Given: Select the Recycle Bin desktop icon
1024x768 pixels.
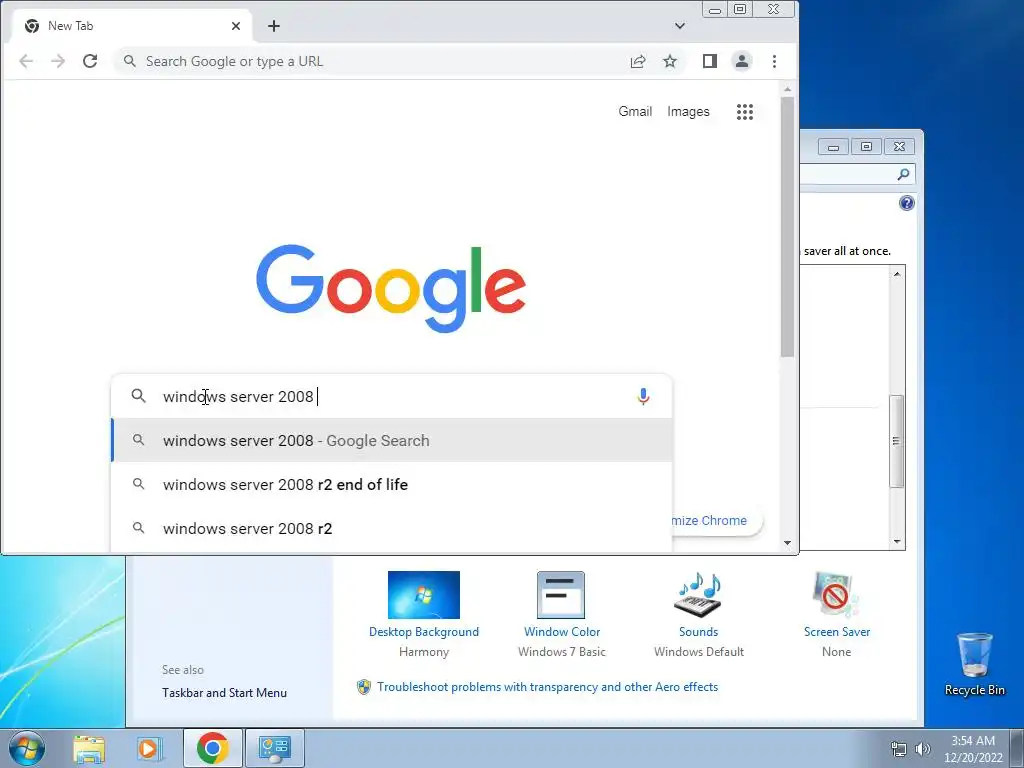Looking at the screenshot, I should [974, 664].
